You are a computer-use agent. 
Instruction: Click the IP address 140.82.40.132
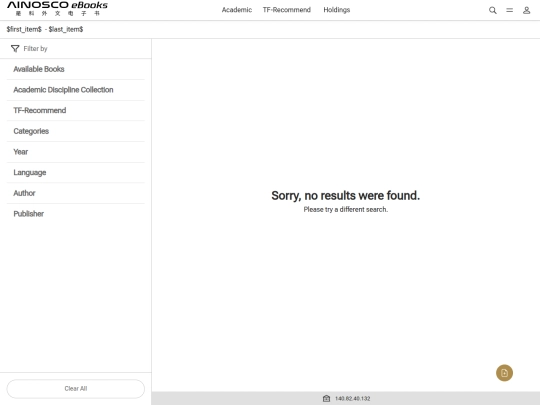coord(353,398)
